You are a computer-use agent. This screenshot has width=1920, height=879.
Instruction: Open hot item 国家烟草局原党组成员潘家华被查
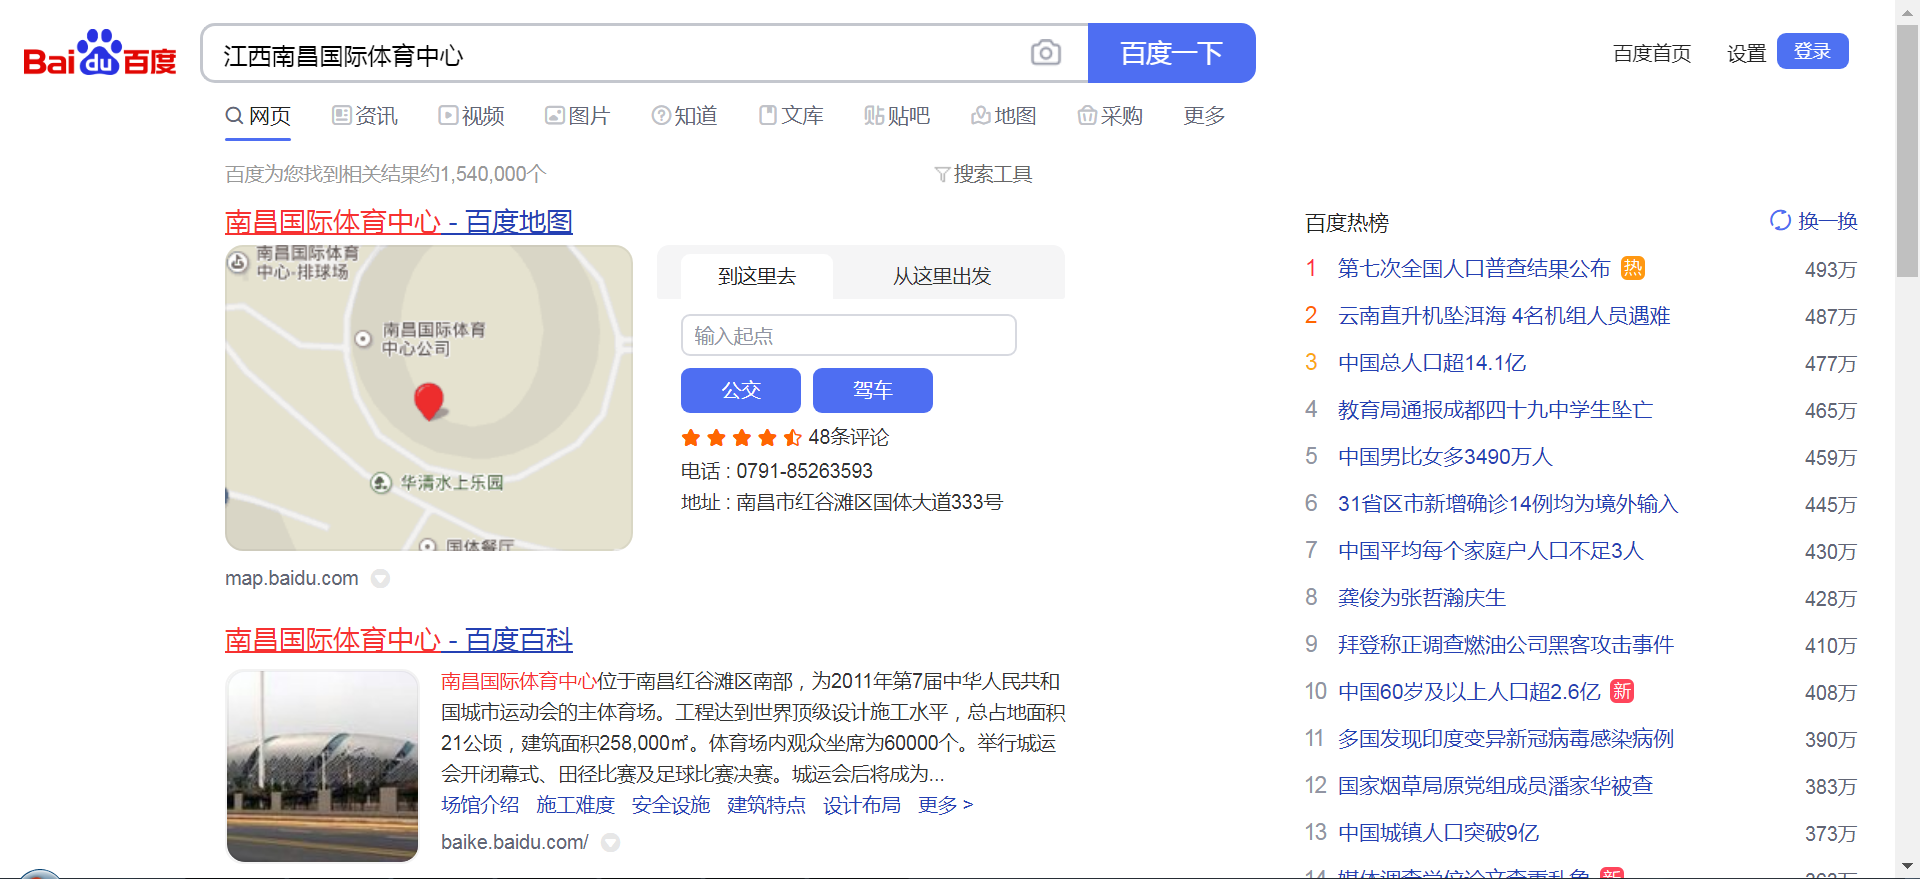[1495, 785]
